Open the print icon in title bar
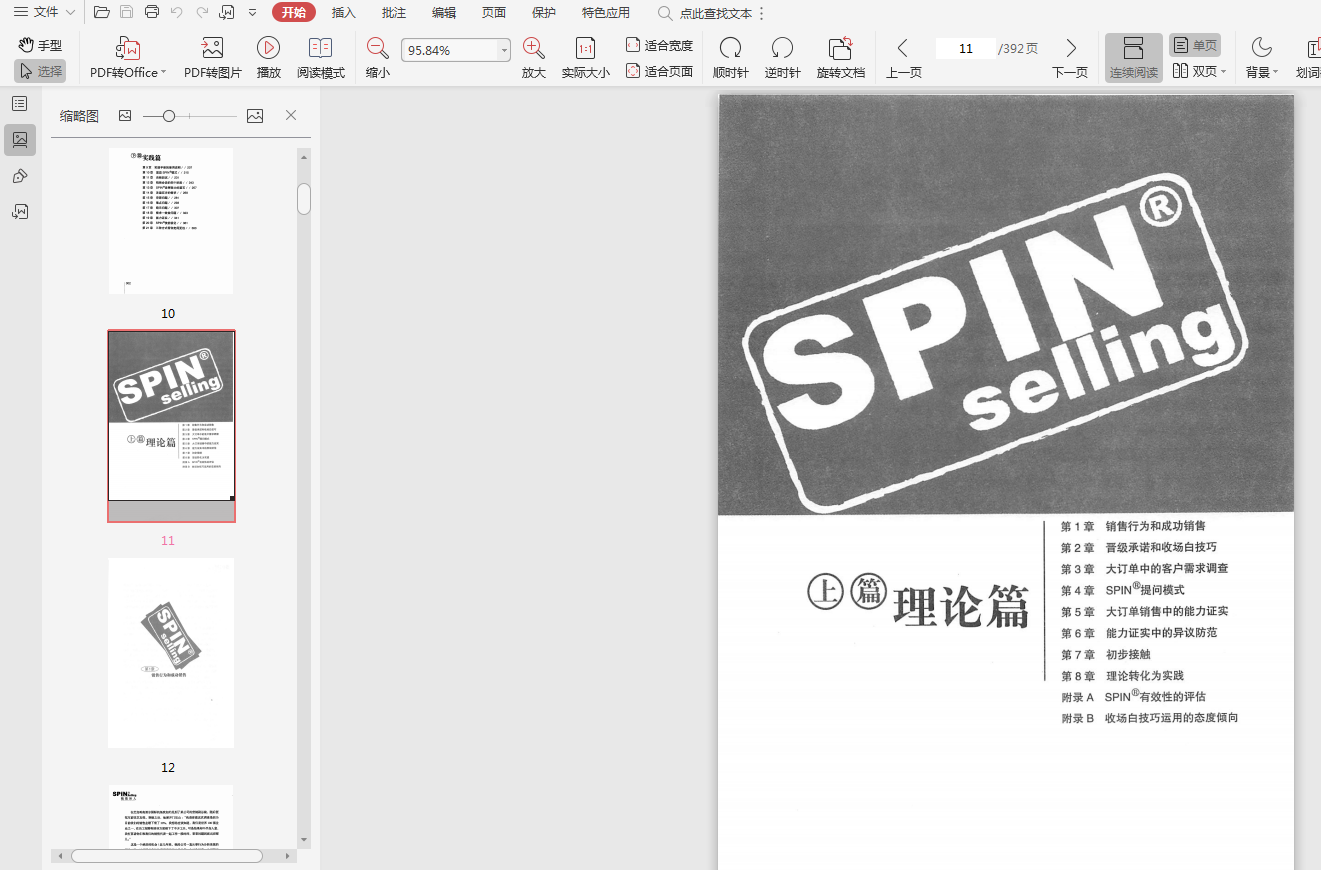This screenshot has height=870, width=1321. click(x=152, y=13)
